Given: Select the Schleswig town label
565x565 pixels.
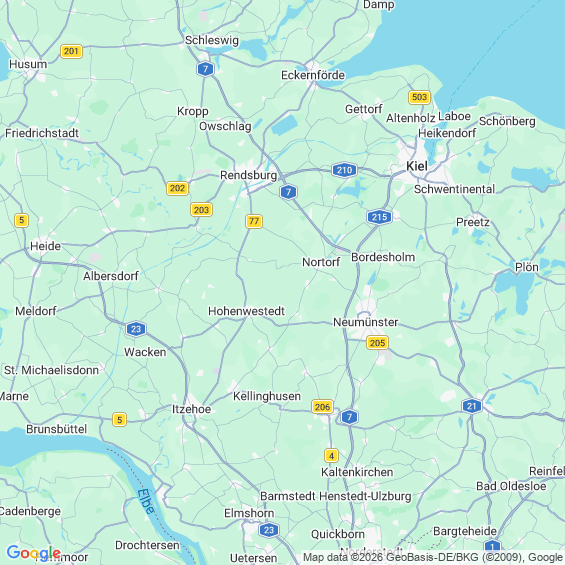Looking at the screenshot, I should pyautogui.click(x=212, y=40).
